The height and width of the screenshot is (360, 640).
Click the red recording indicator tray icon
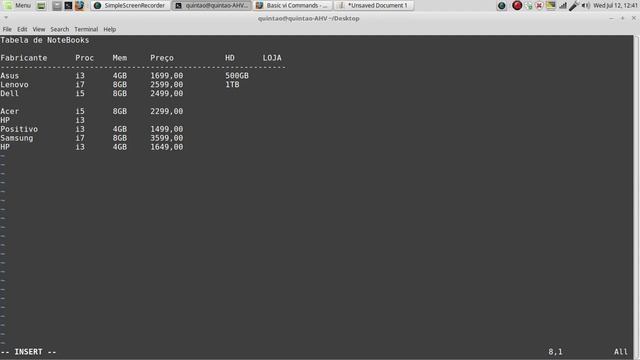pyautogui.click(x=517, y=5)
